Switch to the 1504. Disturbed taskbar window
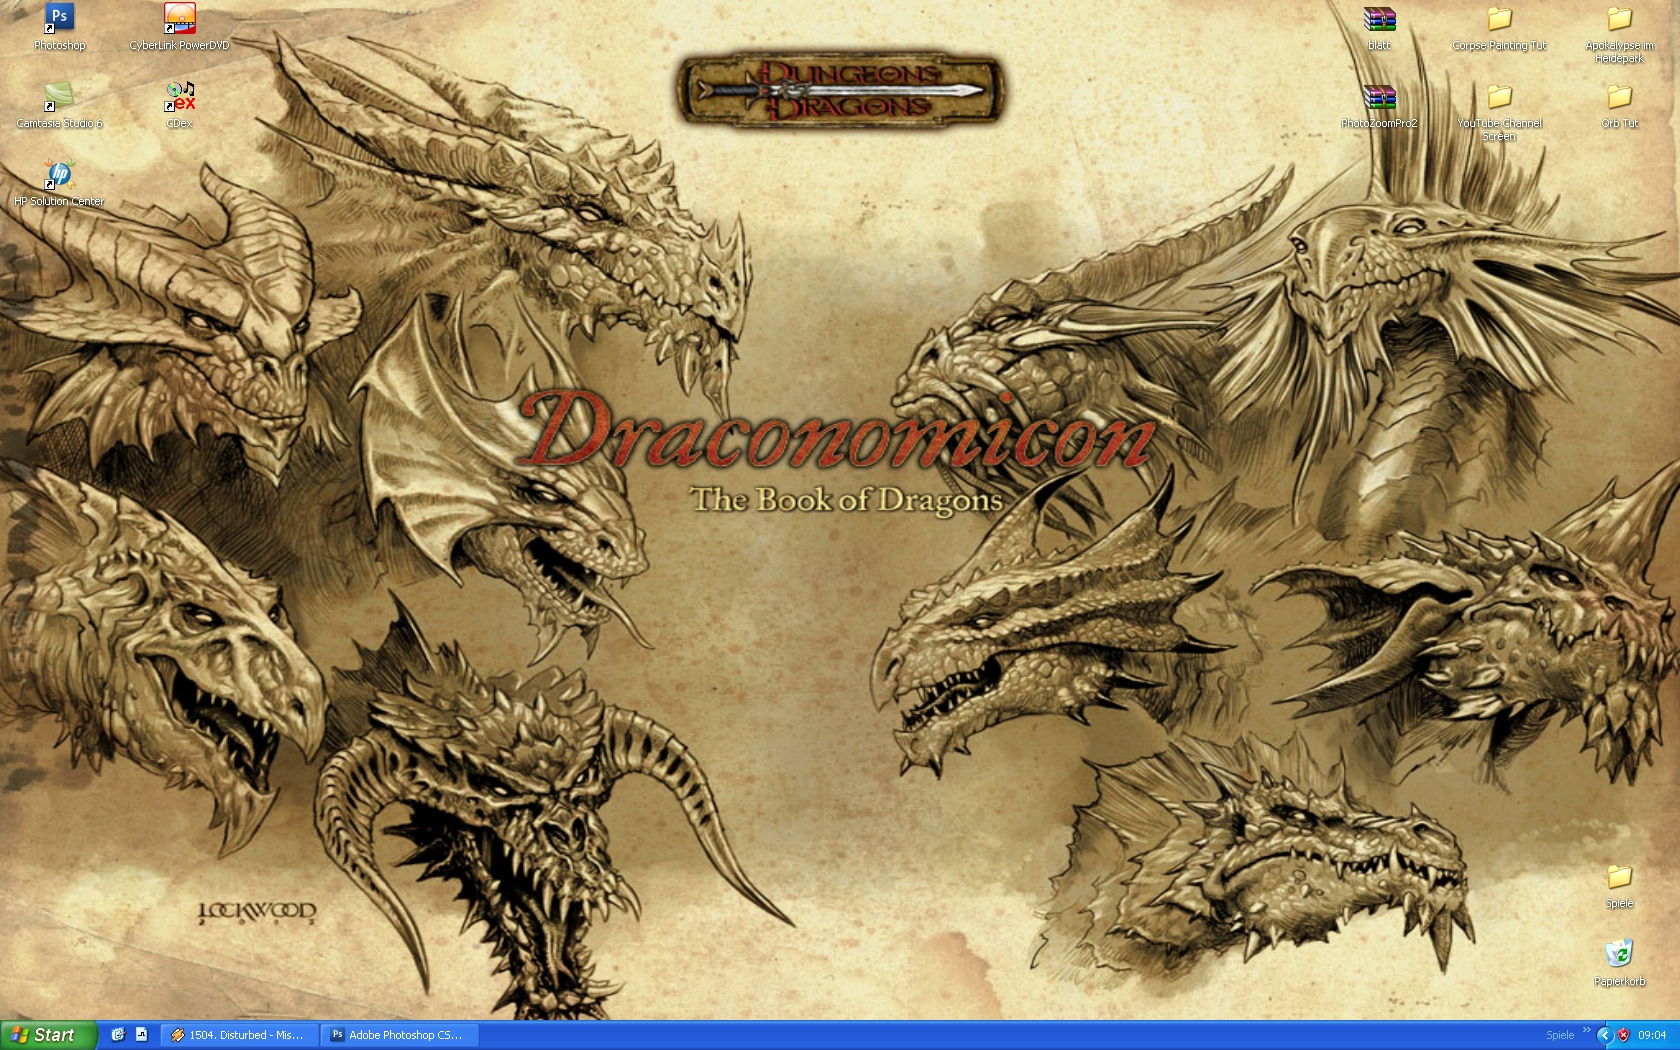This screenshot has height=1050, width=1680. [x=240, y=1035]
